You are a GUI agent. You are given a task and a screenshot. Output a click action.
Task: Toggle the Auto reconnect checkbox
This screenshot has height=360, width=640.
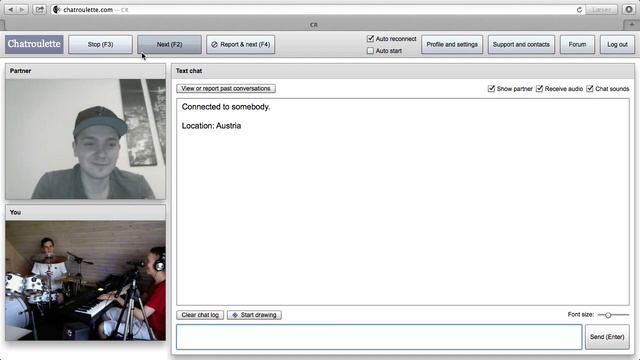click(370, 39)
